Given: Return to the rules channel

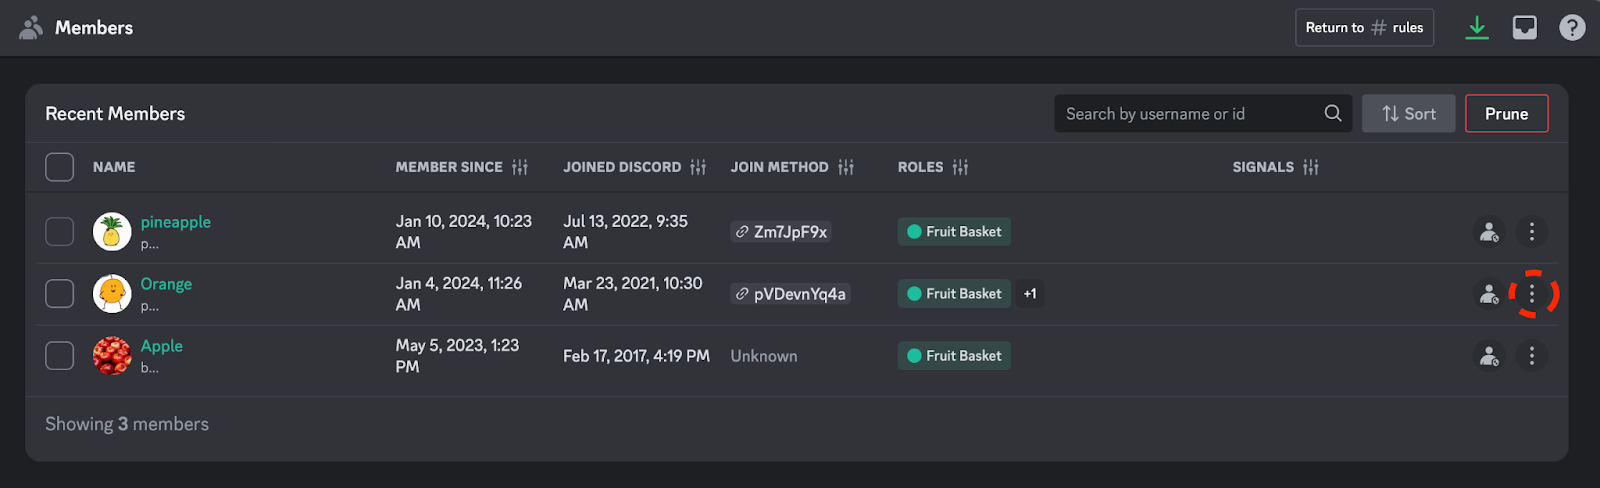Looking at the screenshot, I should click(1364, 28).
